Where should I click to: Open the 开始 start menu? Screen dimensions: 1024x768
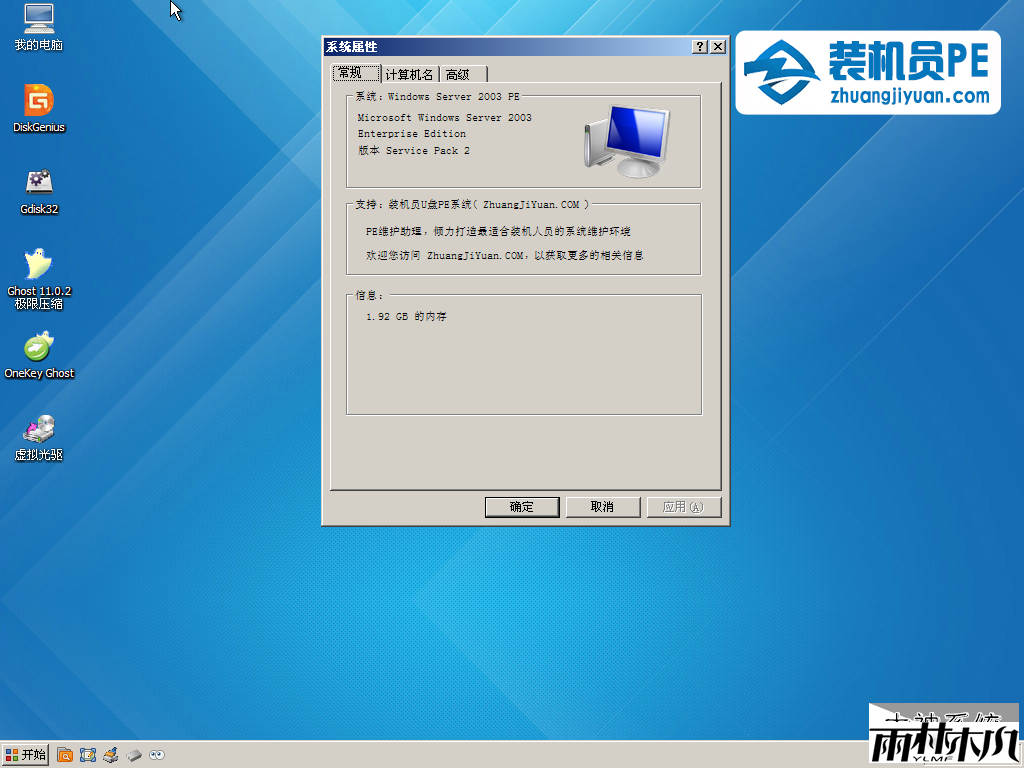tap(26, 755)
